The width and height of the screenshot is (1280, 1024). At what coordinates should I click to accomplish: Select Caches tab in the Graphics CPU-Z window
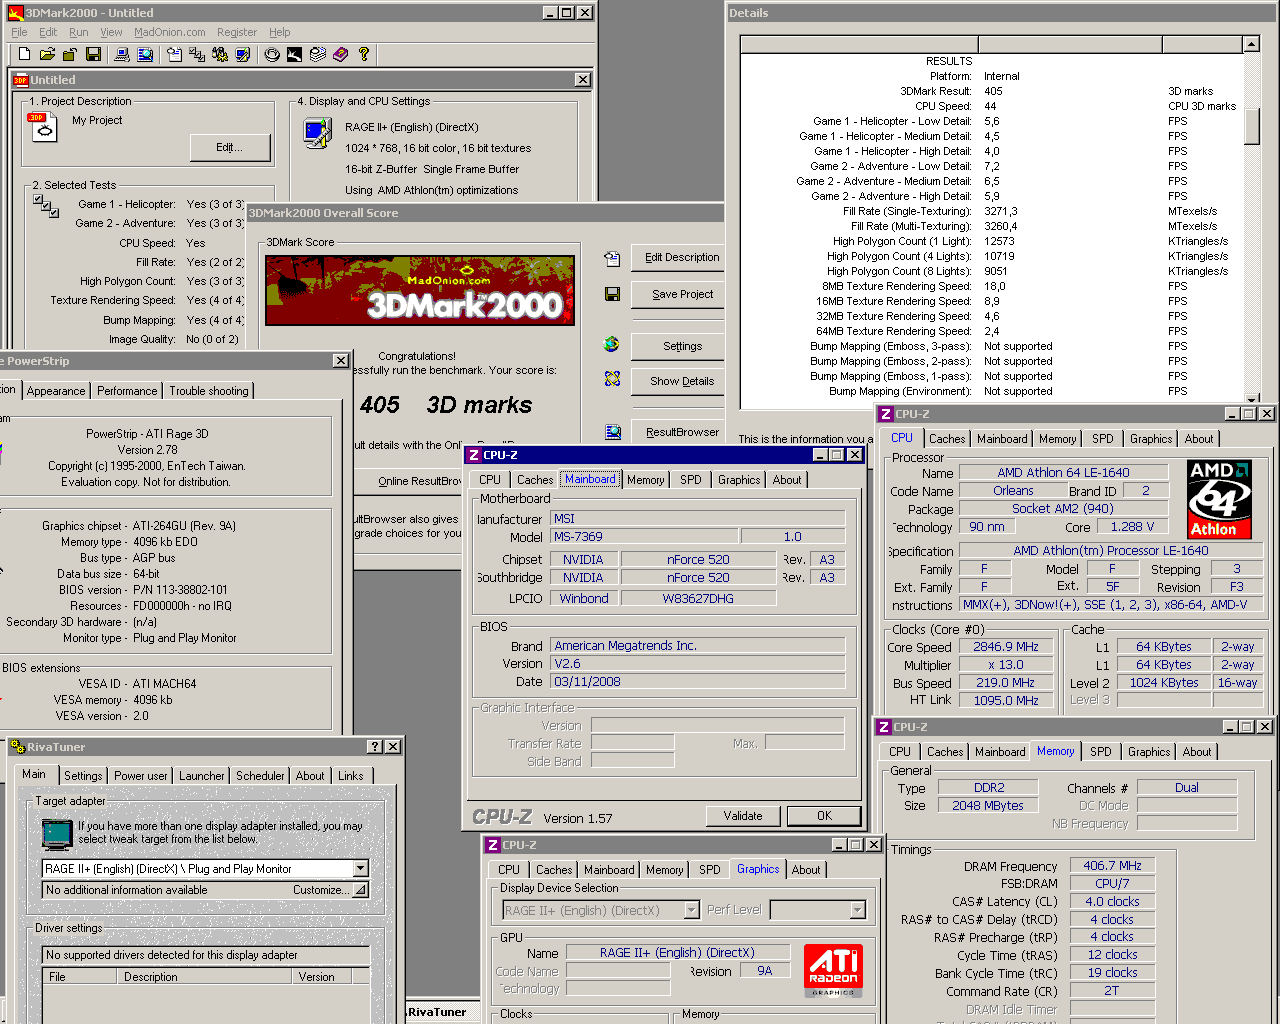click(554, 870)
